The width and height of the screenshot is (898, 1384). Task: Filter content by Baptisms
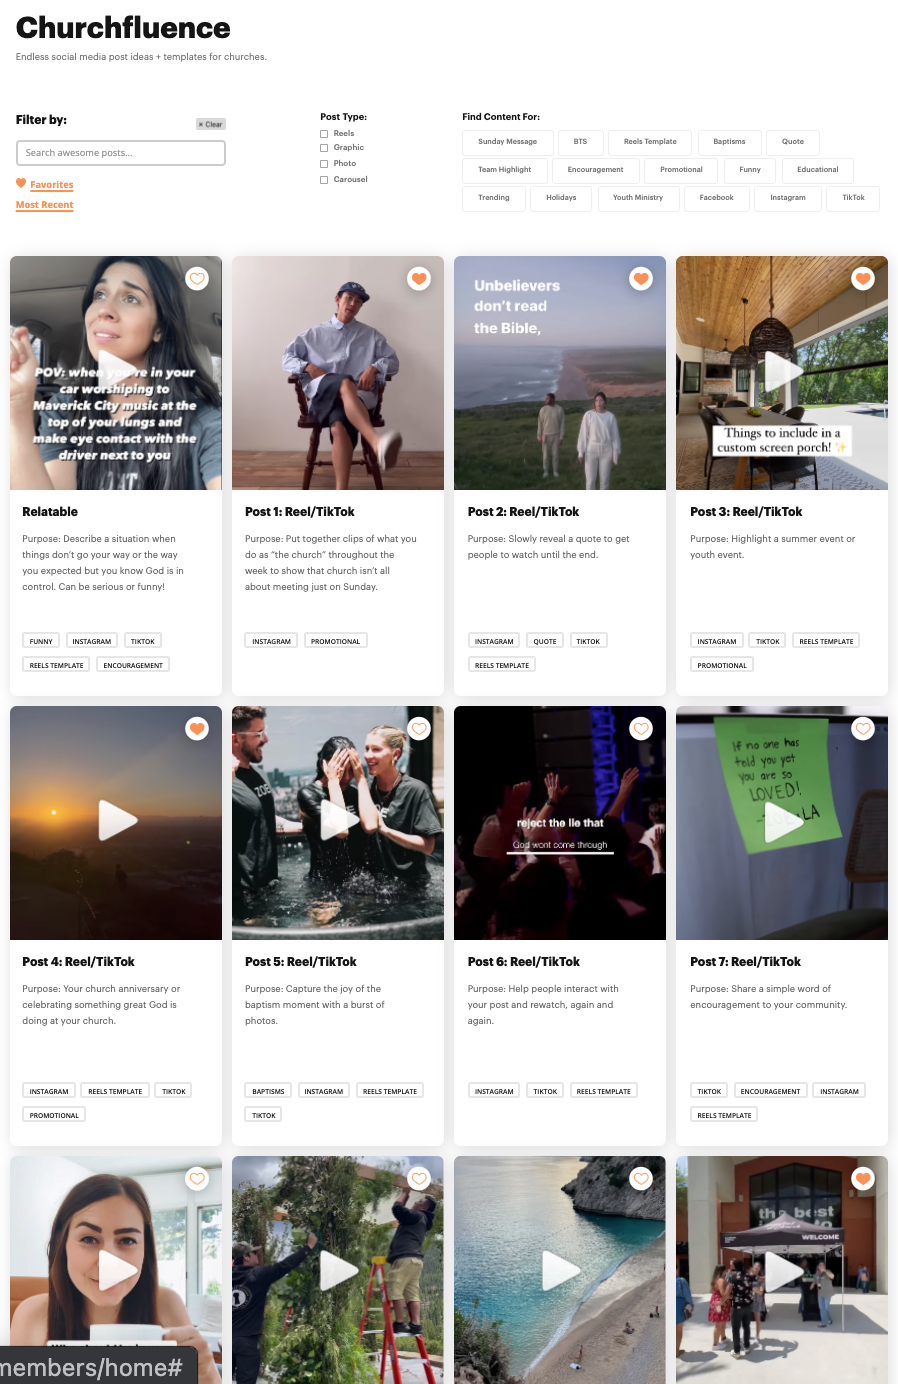point(729,142)
